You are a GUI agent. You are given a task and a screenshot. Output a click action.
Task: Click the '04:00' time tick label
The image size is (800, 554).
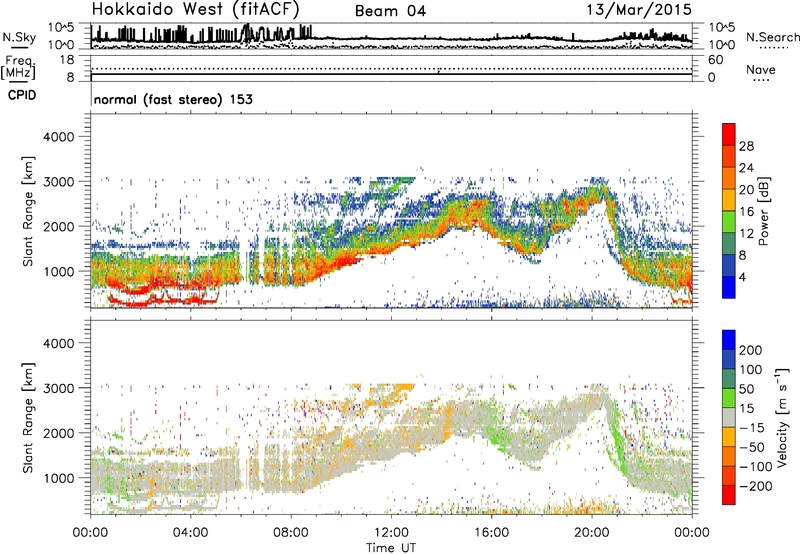tap(191, 533)
